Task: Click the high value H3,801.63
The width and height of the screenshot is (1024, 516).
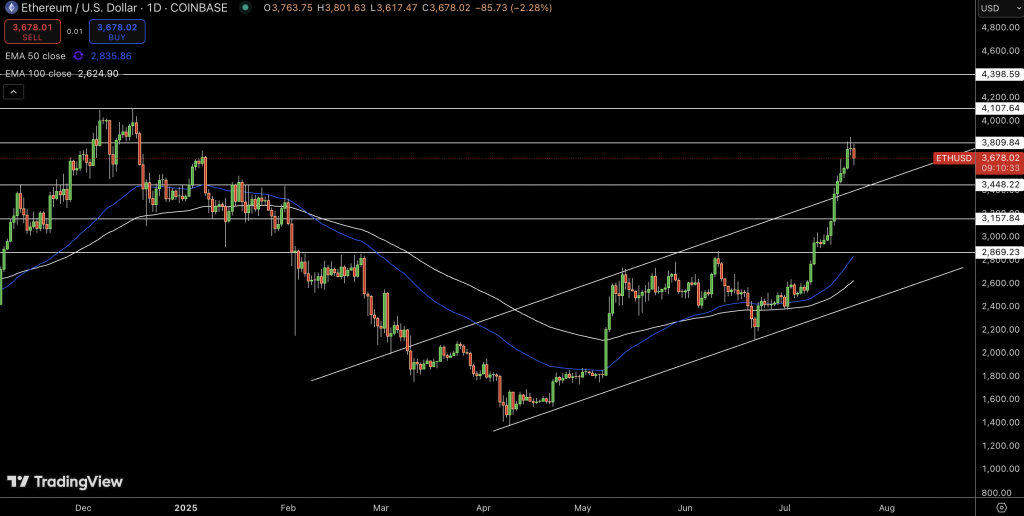Action: (344, 8)
